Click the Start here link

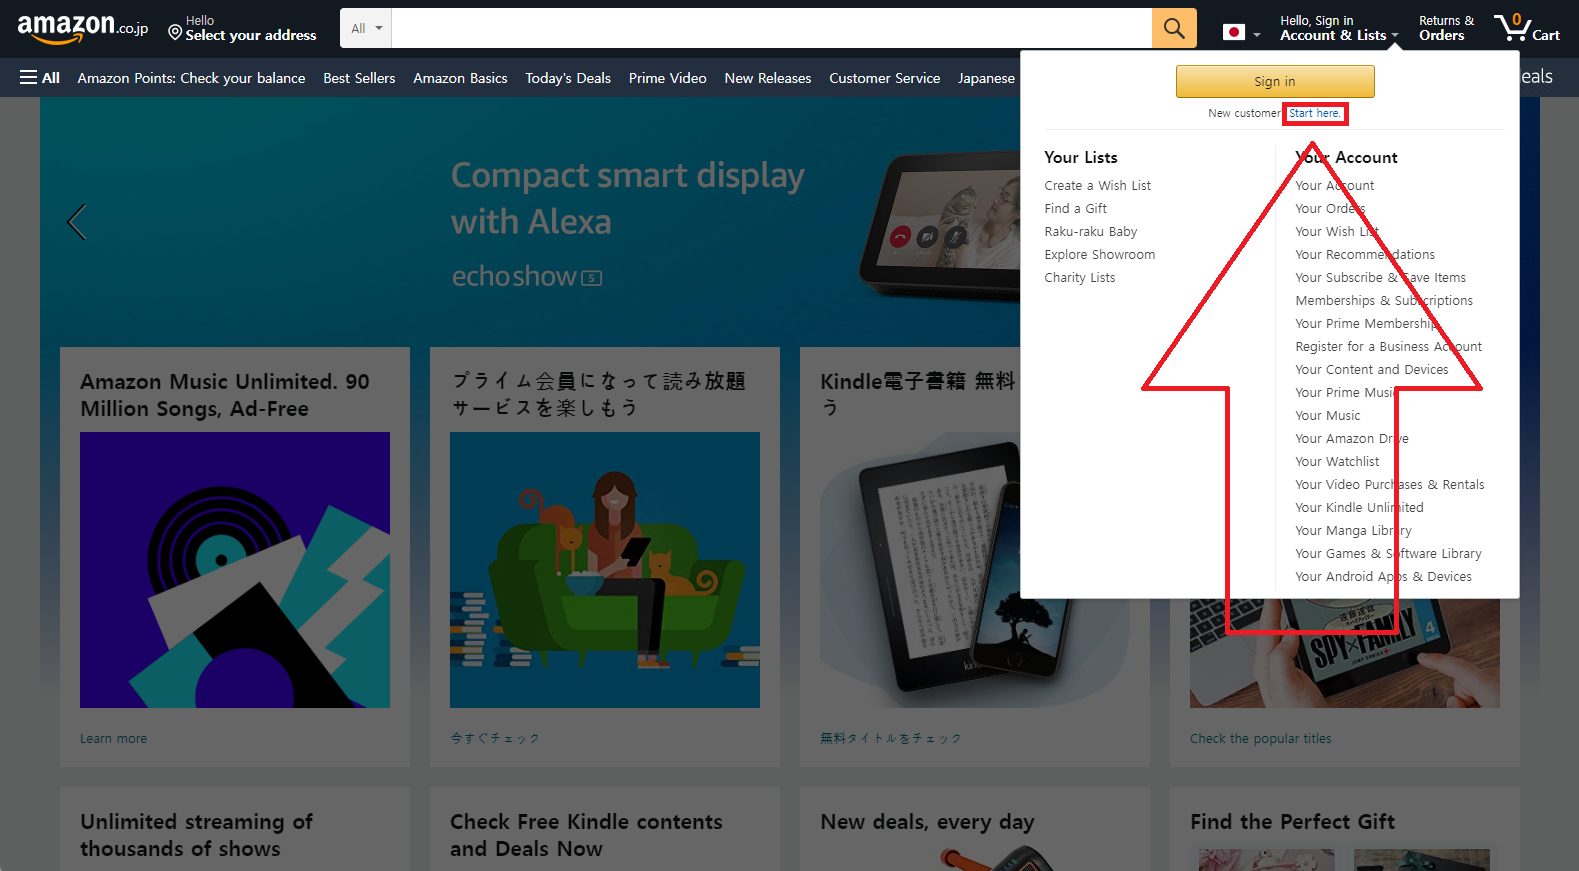click(1314, 113)
